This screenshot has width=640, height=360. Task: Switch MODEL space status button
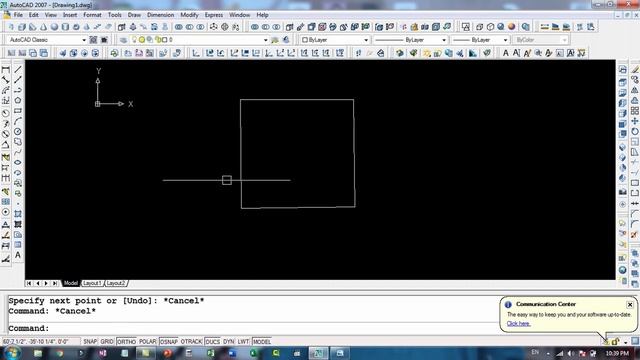click(x=262, y=342)
